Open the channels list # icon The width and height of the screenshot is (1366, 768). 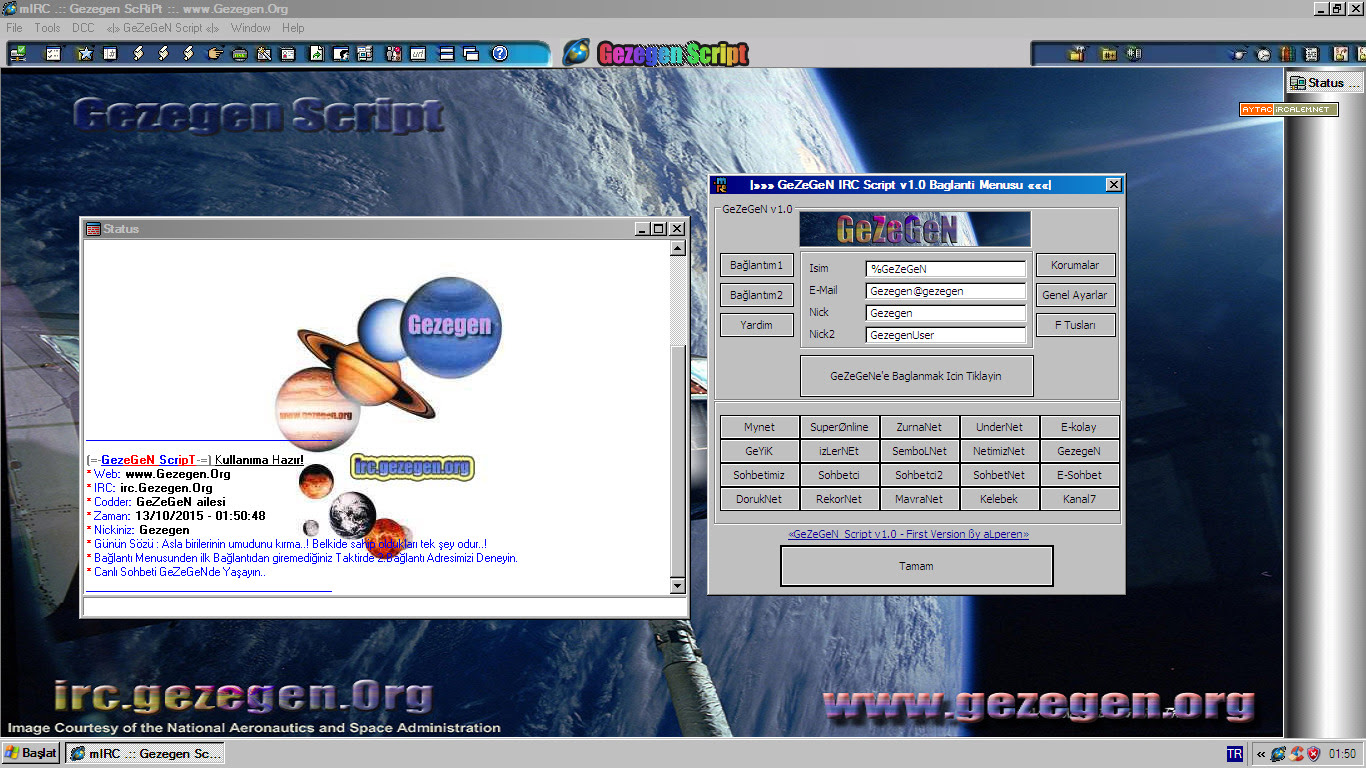point(110,54)
